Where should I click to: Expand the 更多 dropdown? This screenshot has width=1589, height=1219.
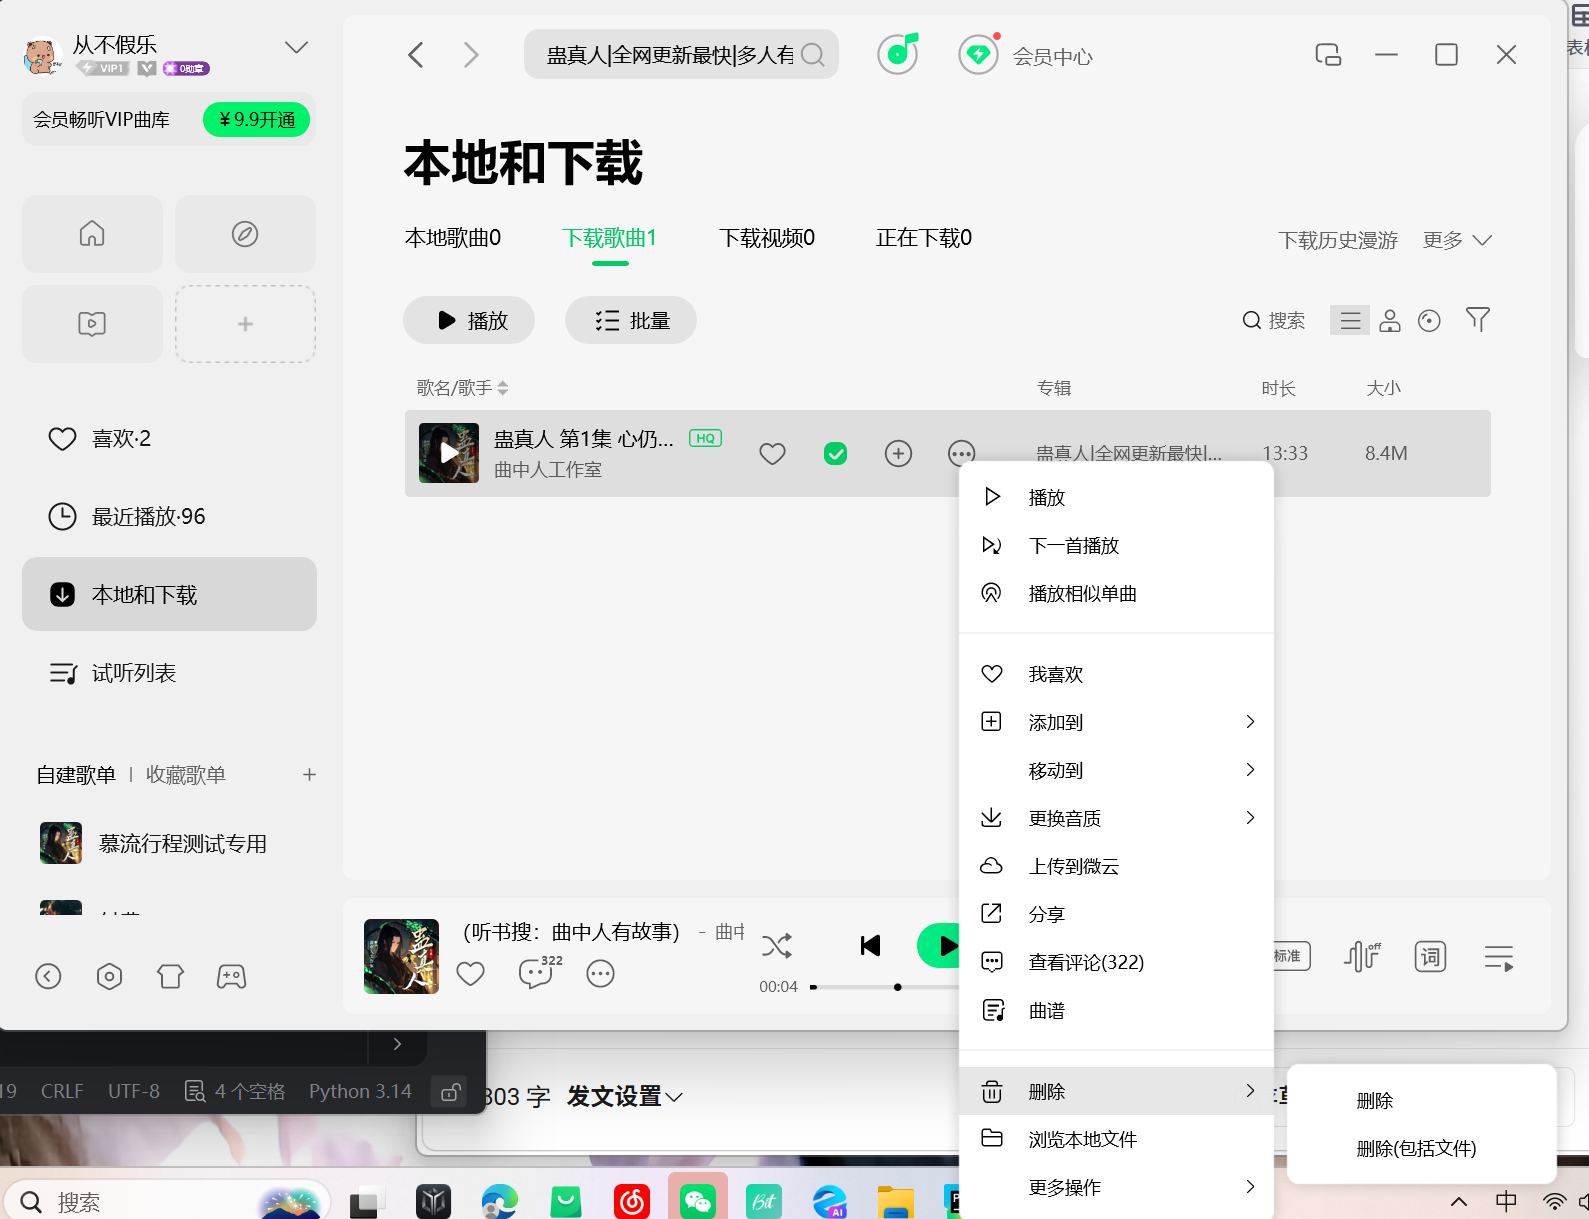(1457, 240)
